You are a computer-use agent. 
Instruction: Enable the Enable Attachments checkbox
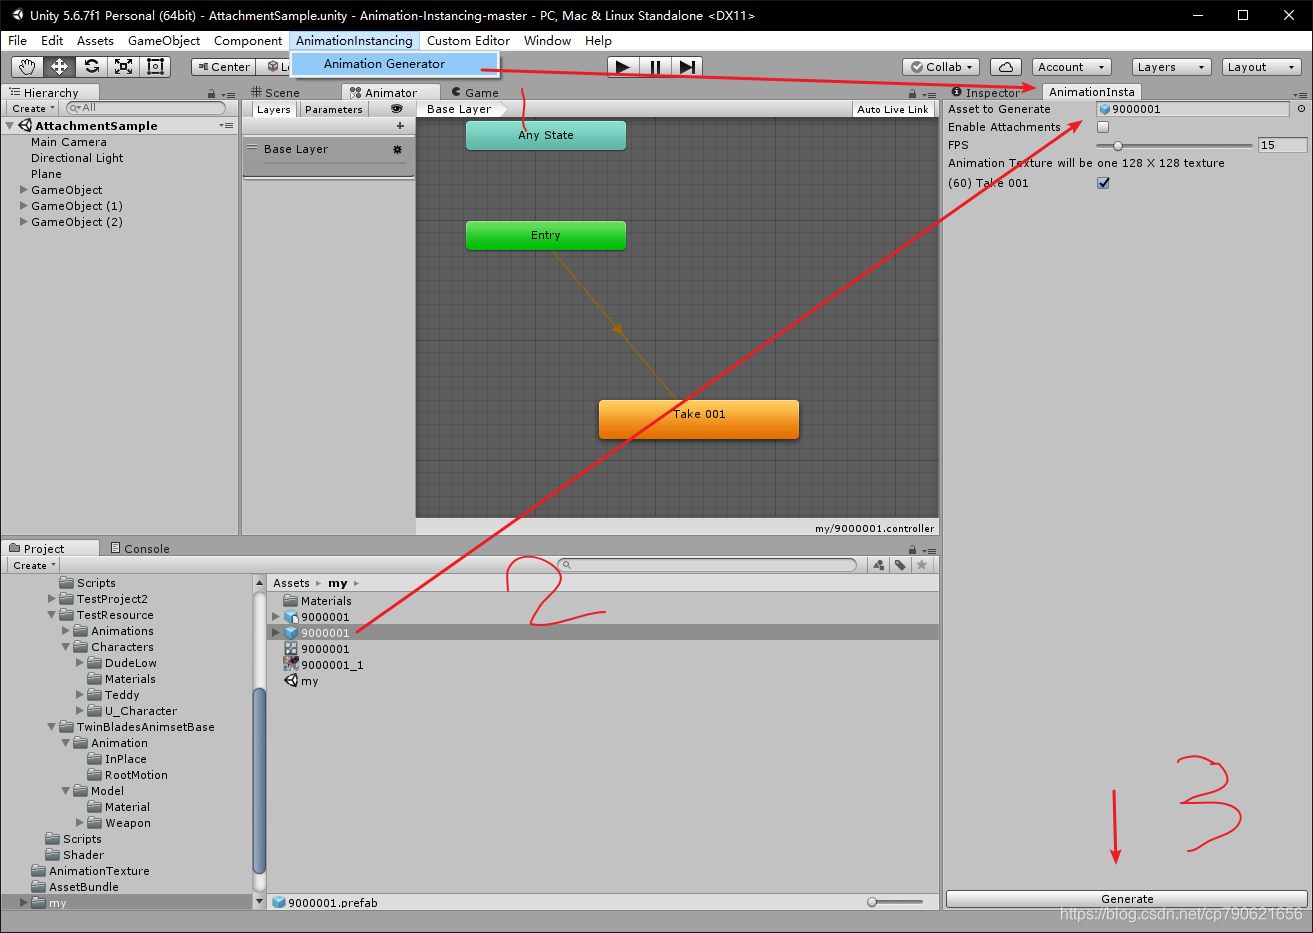[1102, 127]
